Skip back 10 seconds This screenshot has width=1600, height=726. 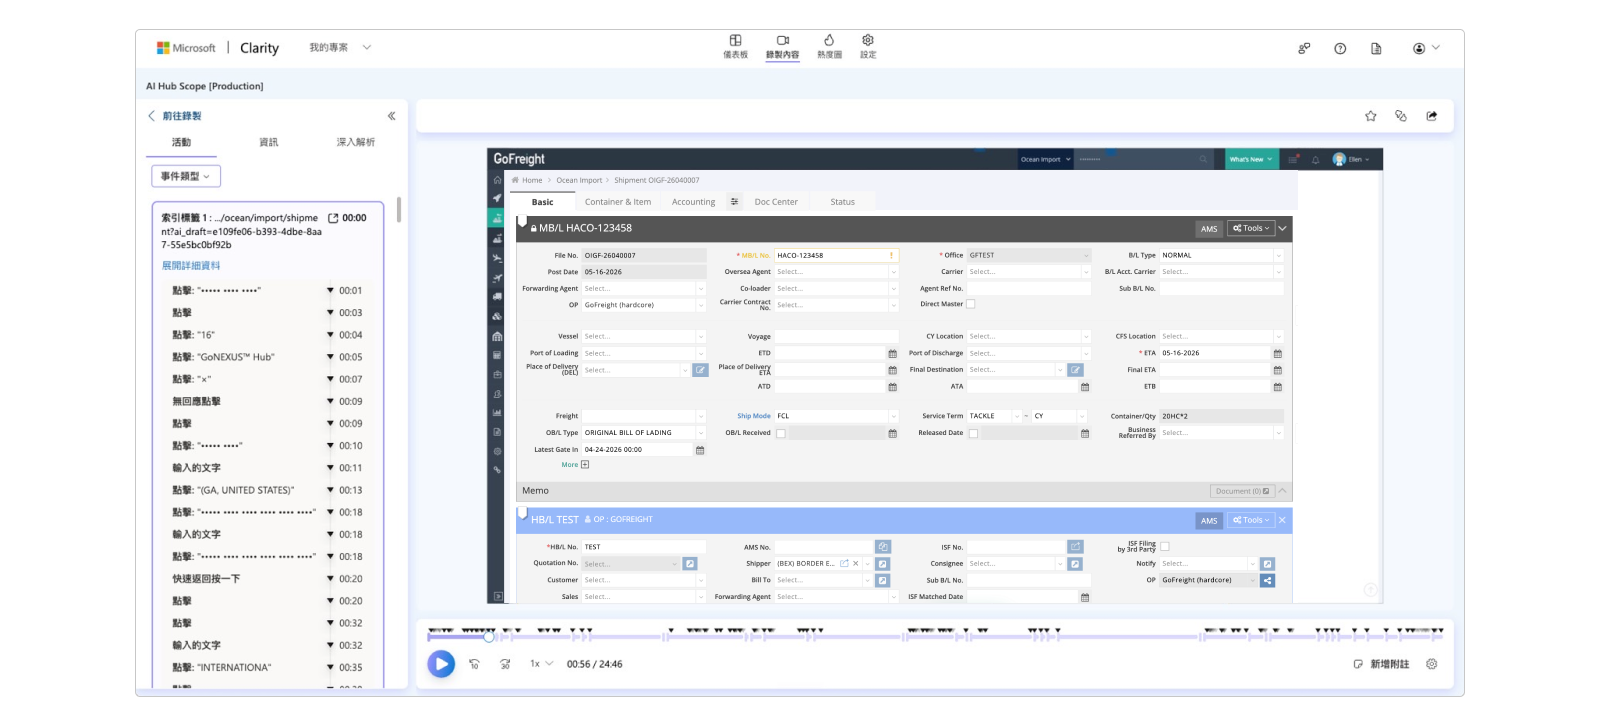tap(474, 664)
